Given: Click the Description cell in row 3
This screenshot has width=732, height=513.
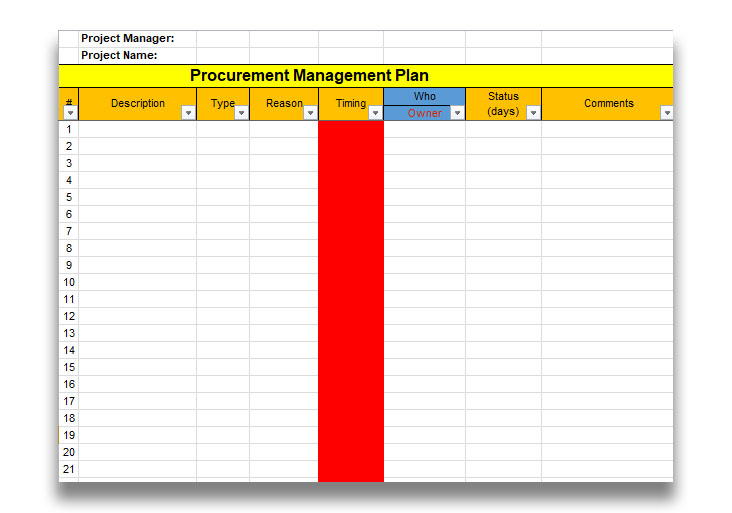Looking at the screenshot, I should pos(137,163).
